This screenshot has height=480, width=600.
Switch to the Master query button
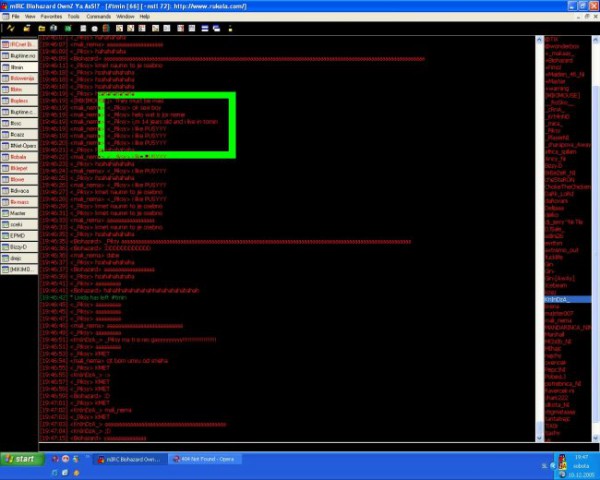tap(19, 213)
